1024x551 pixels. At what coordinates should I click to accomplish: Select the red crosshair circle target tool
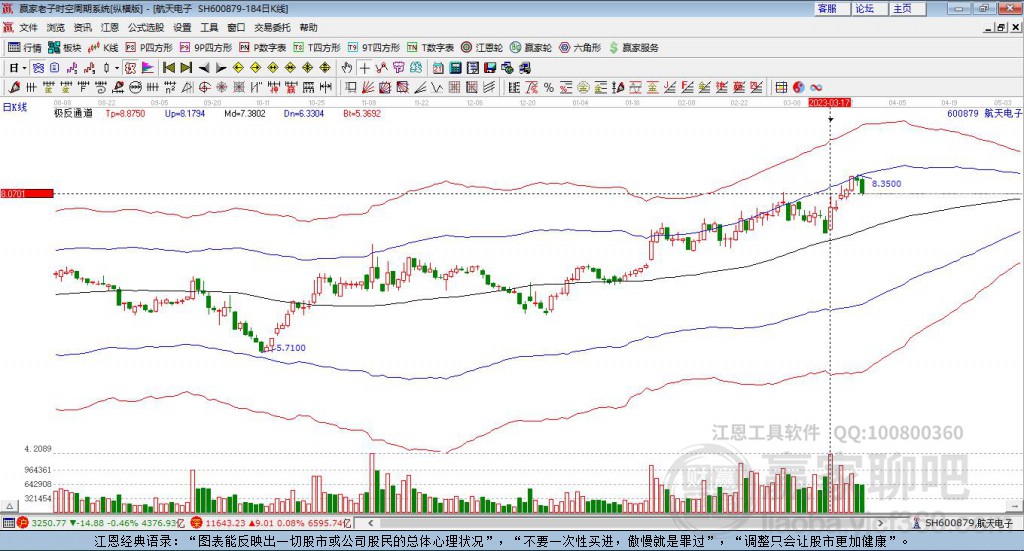(204, 87)
